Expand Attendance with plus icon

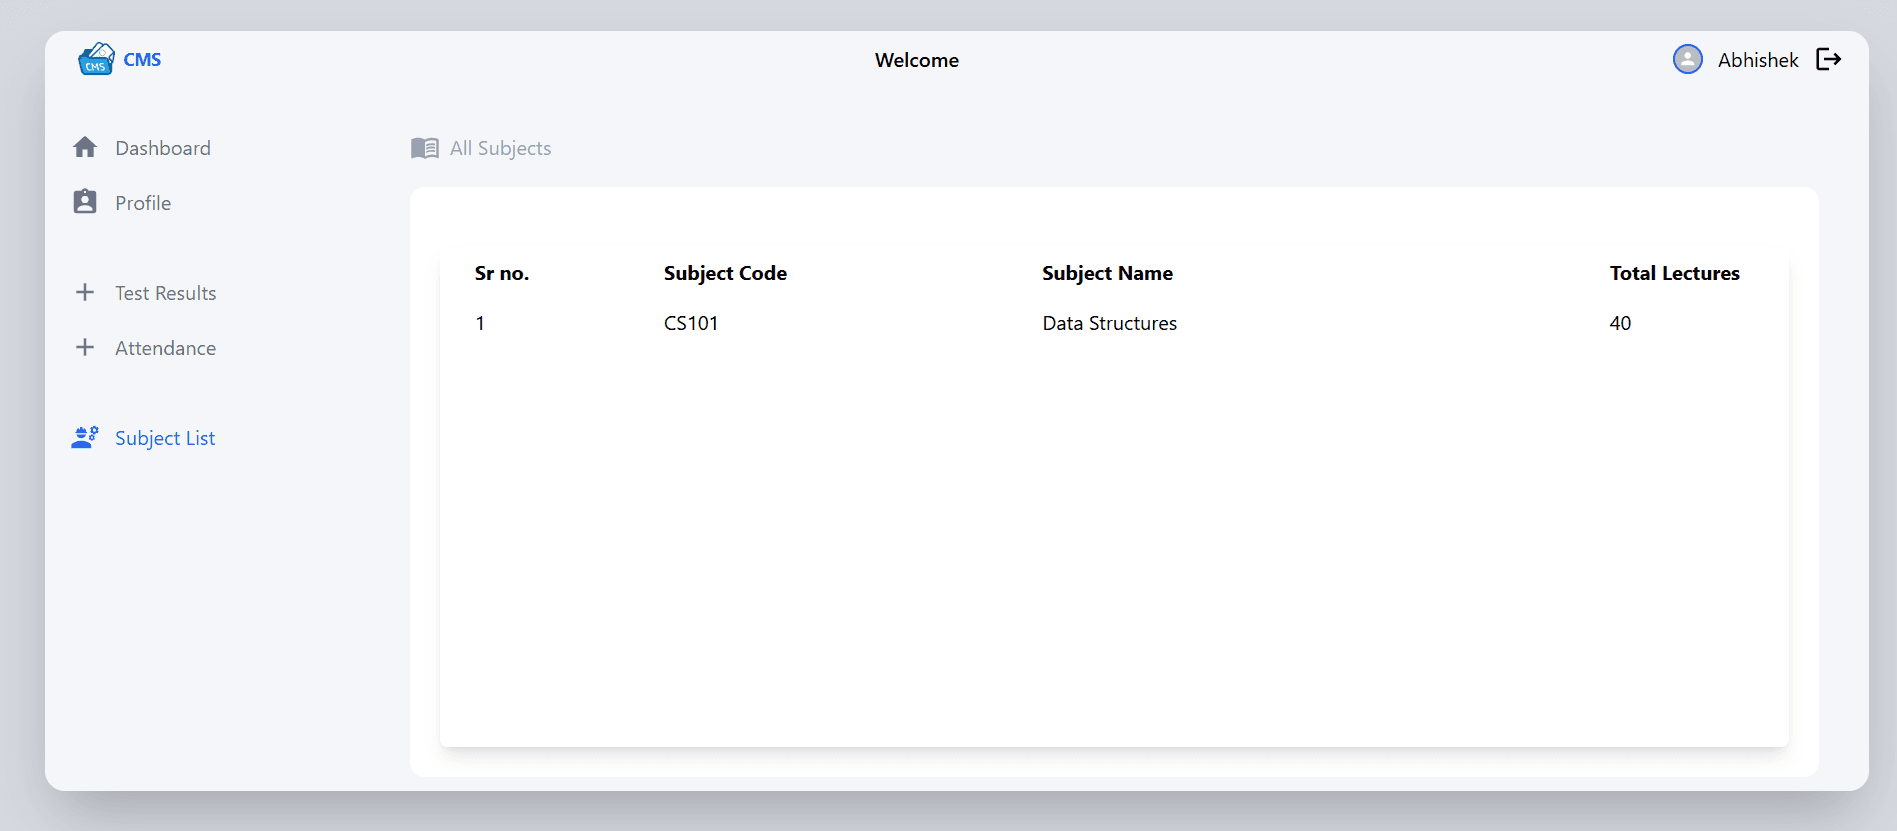pos(85,347)
